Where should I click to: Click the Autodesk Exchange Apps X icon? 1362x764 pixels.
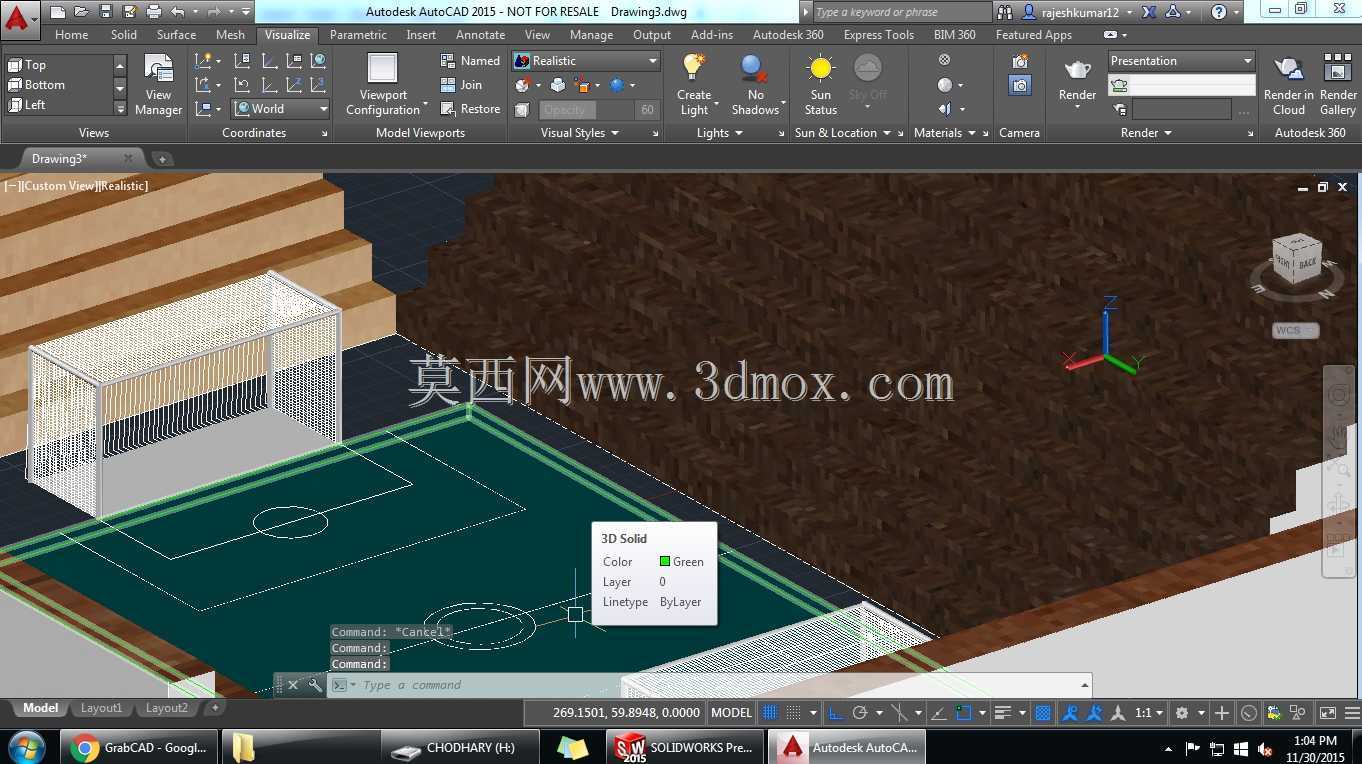pos(1149,12)
